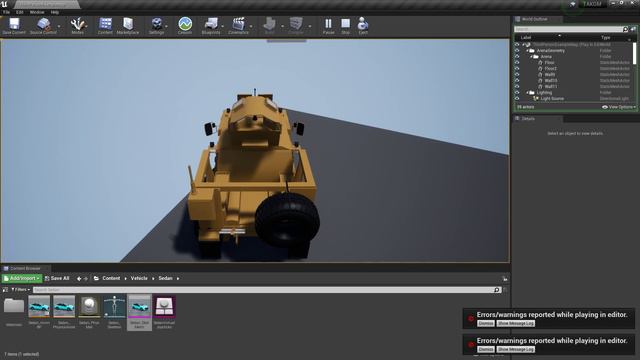Select the selected Sedan skeletal mesh thumbnail
Screen dimensions: 640x360
139,307
